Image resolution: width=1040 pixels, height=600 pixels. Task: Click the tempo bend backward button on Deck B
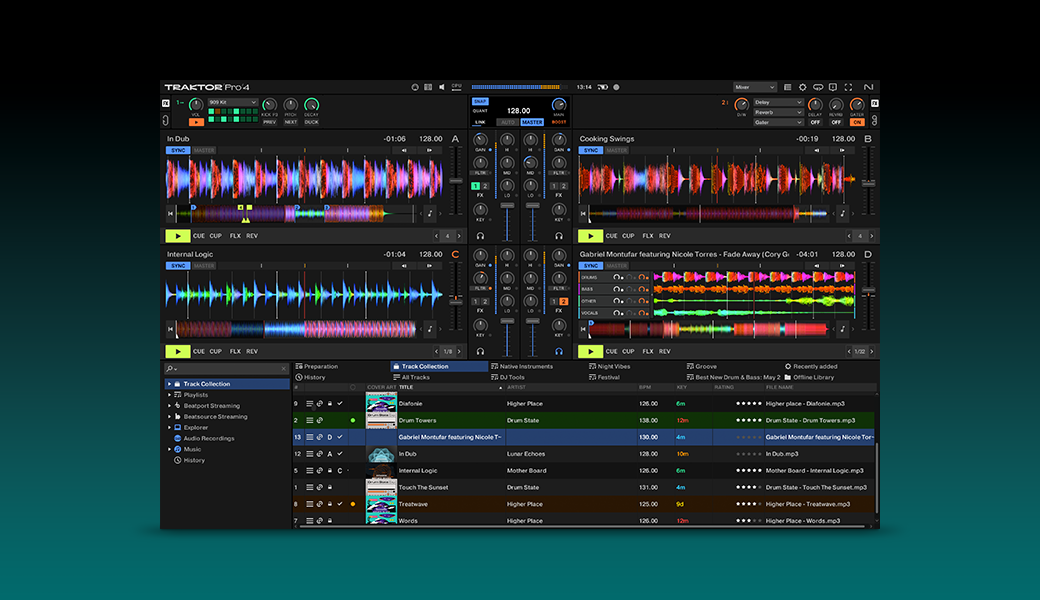(816, 150)
